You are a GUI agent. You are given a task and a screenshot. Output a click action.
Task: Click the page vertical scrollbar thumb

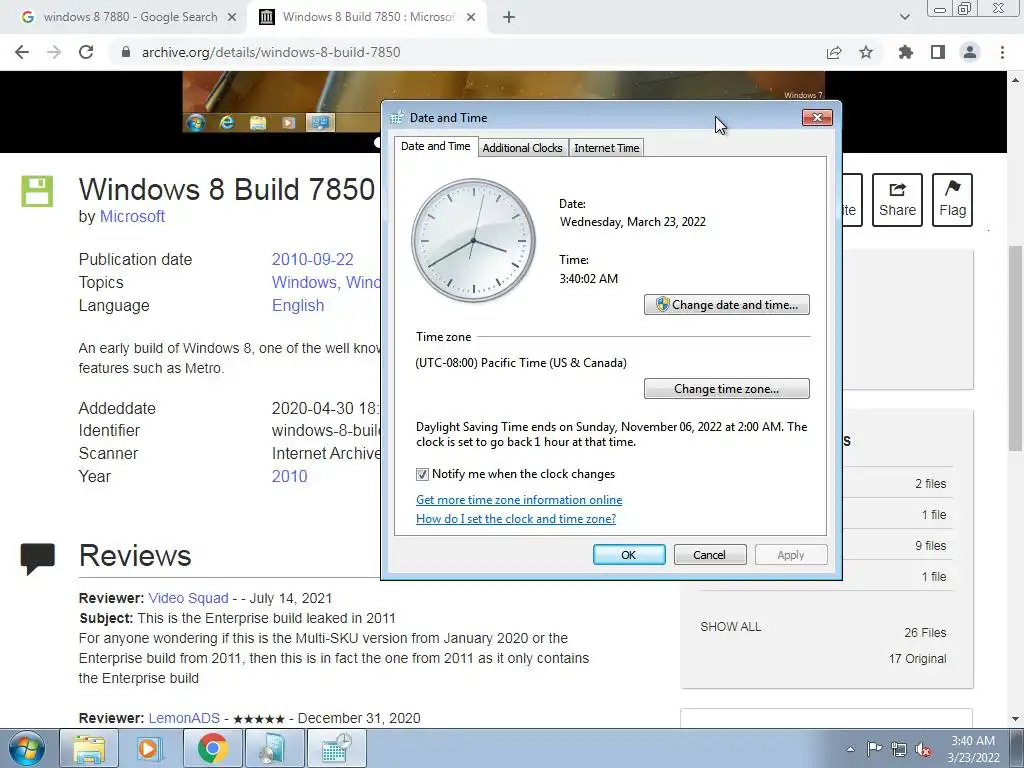pos(1015,347)
